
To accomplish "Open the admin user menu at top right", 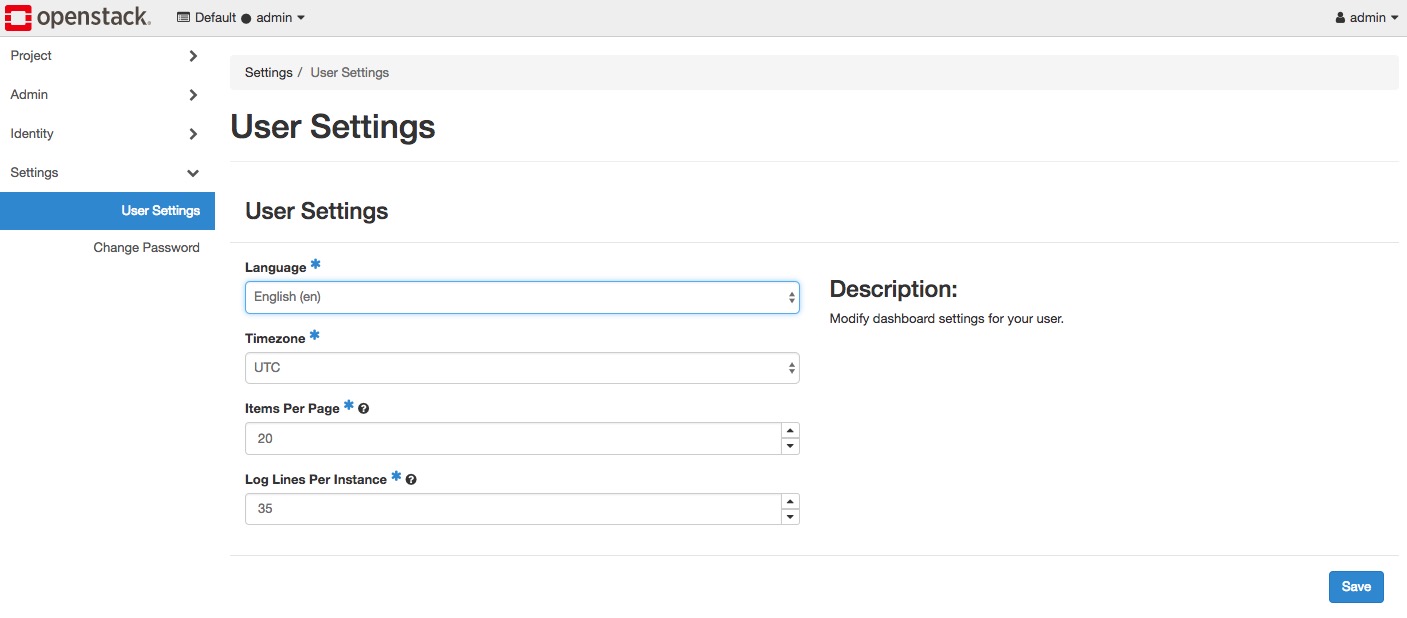I will click(x=1367, y=18).
